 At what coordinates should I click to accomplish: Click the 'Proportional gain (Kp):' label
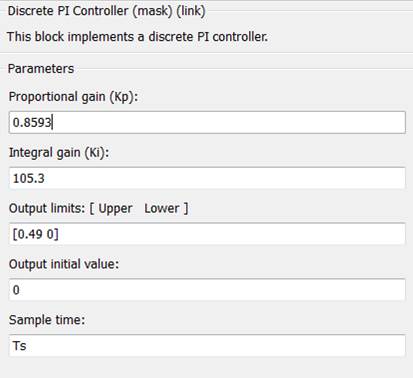click(x=73, y=97)
